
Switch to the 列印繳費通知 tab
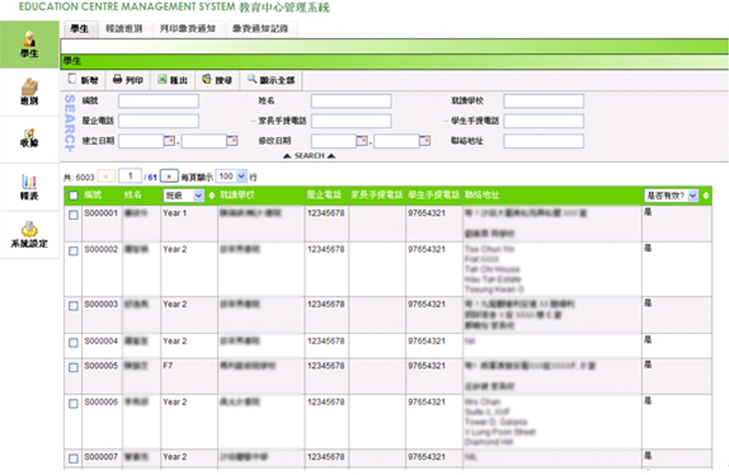[187, 29]
